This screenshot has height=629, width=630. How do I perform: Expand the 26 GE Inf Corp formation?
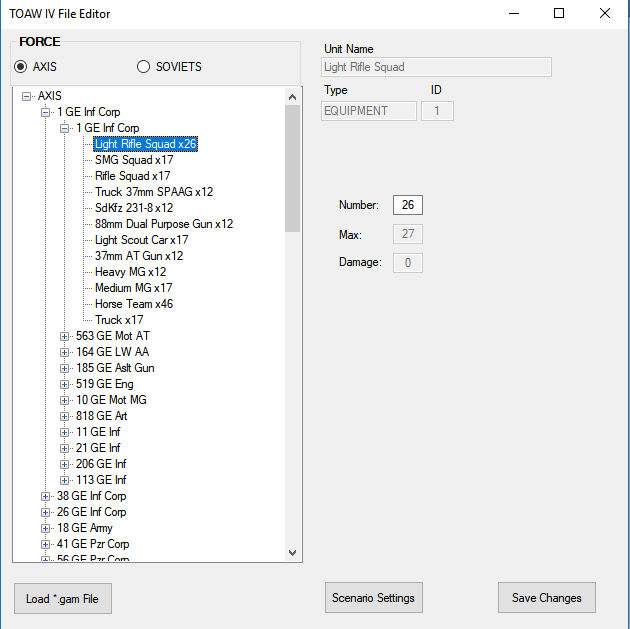point(45,513)
